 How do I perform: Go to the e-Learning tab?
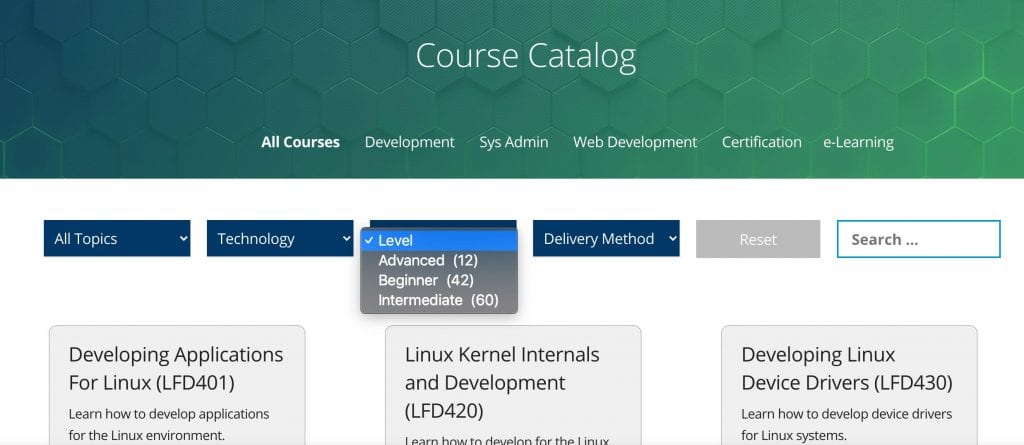(858, 142)
